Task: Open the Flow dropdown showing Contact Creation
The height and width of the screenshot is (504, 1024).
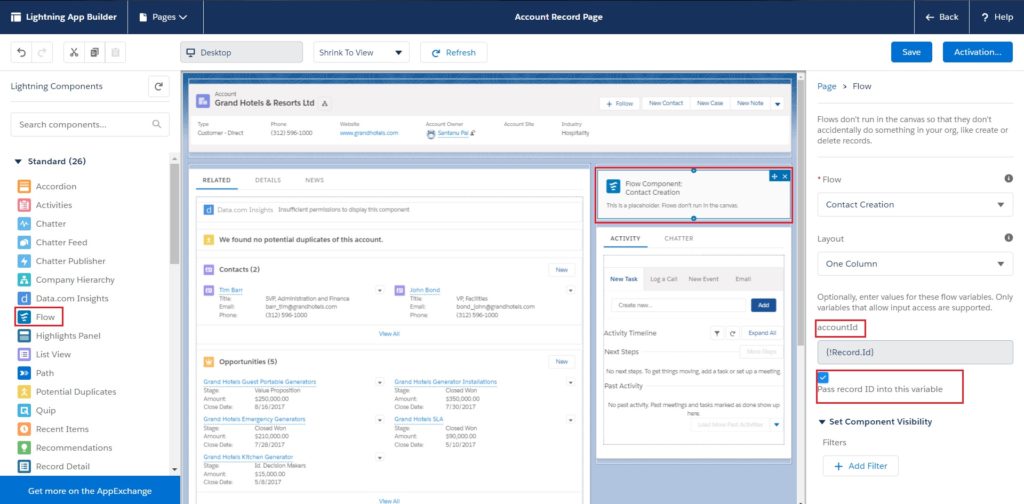Action: pos(914,205)
